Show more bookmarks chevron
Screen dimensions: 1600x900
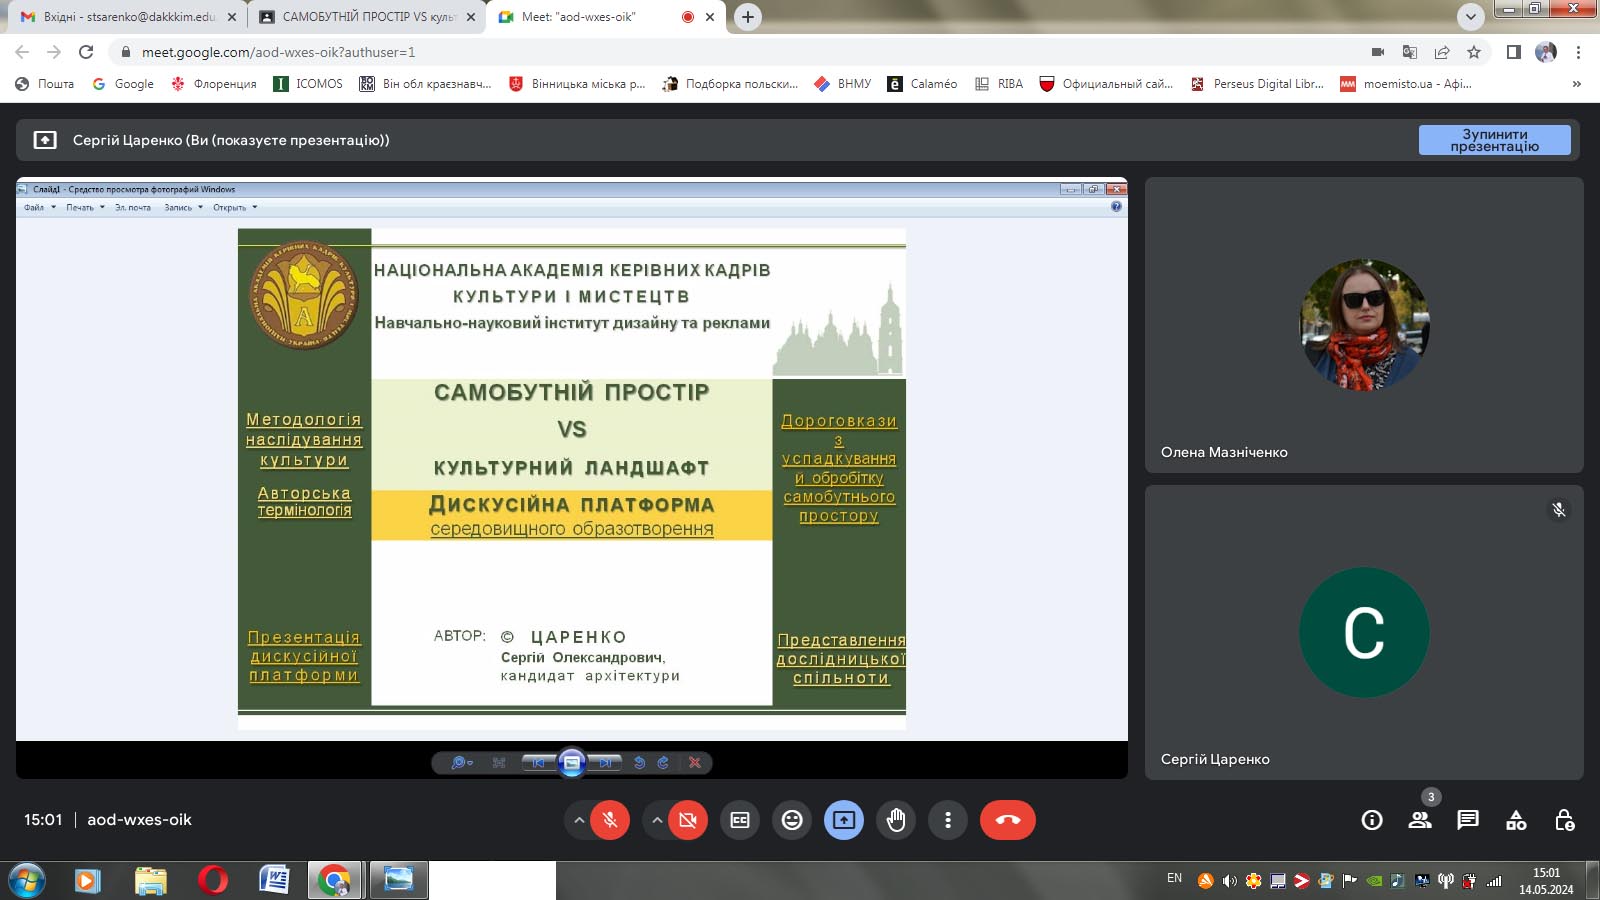tap(1577, 84)
